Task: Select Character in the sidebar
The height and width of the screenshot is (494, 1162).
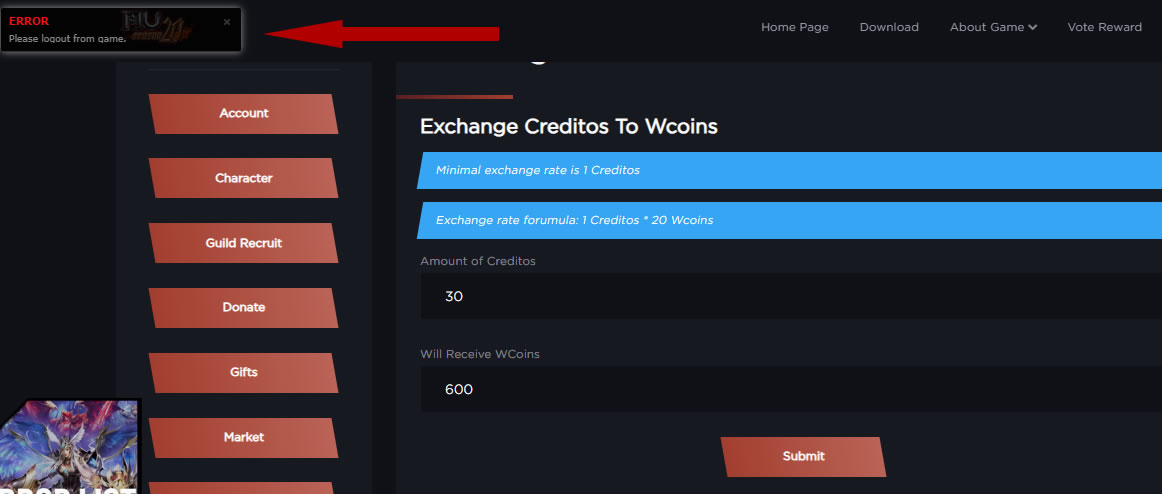Action: 243,178
